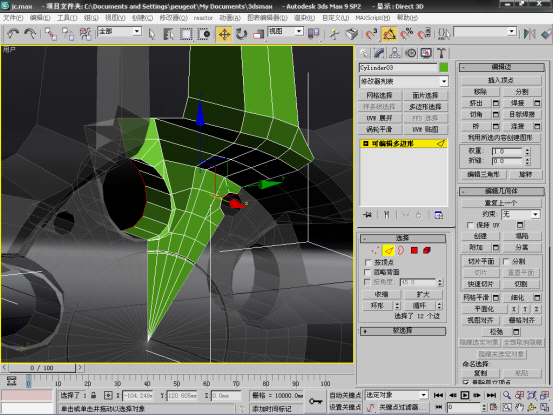
Task: Toggle the 保持 UV checkbox
Action: 470,225
